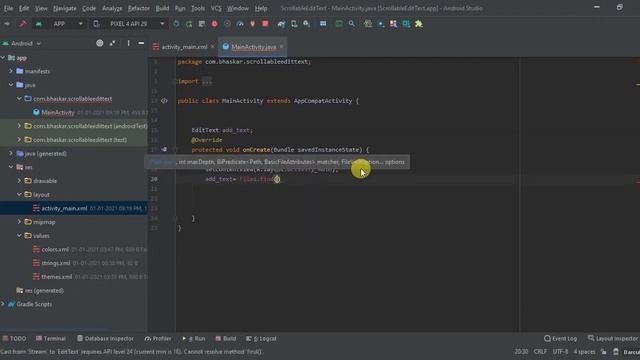
Task: Start debugging with the bug icon
Action: (x=214, y=24)
